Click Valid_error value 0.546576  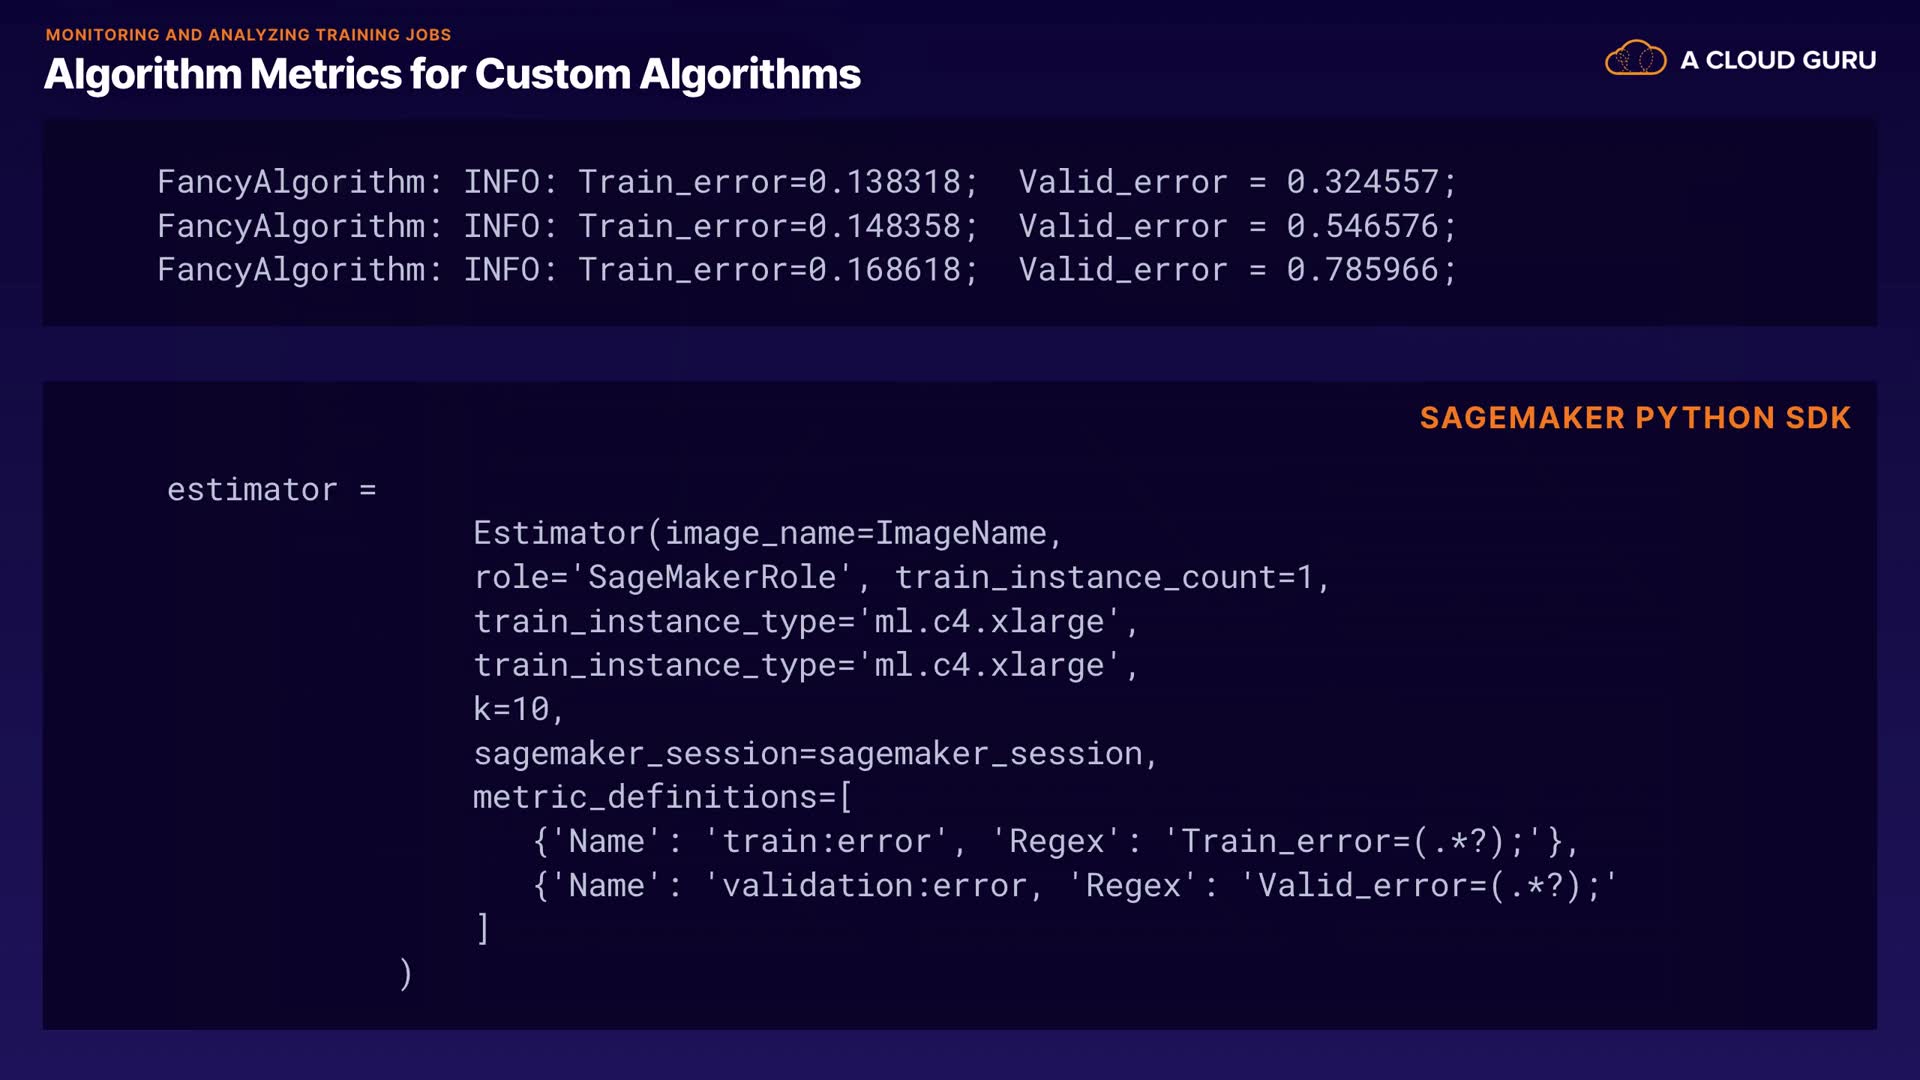tap(1362, 226)
